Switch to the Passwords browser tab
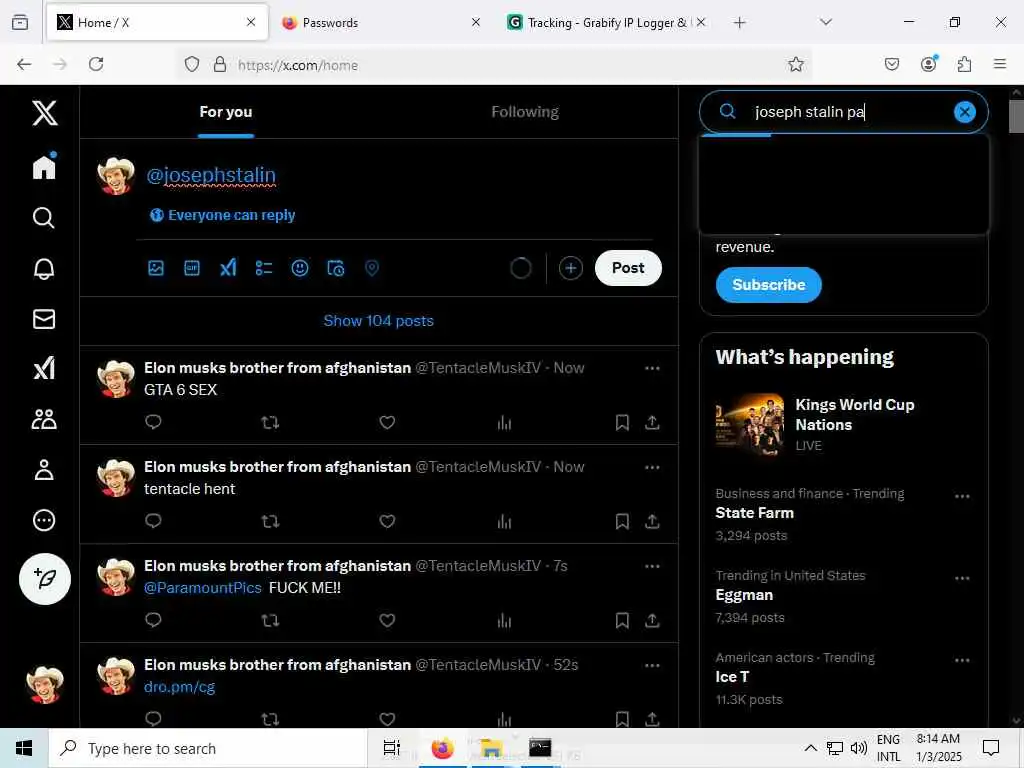This screenshot has height=768, width=1024. 379,22
